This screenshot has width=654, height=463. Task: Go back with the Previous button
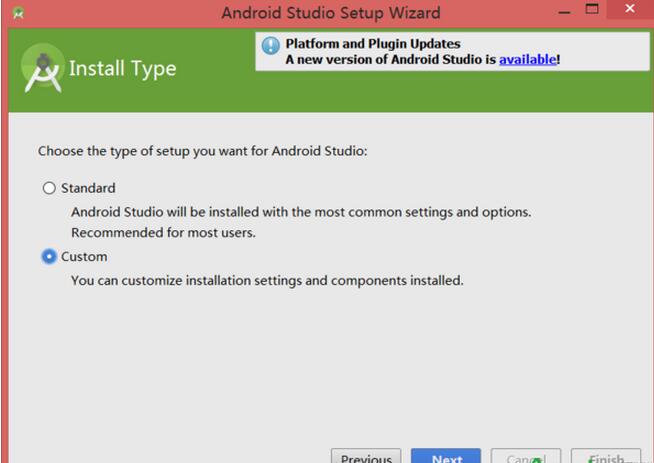tap(366, 456)
